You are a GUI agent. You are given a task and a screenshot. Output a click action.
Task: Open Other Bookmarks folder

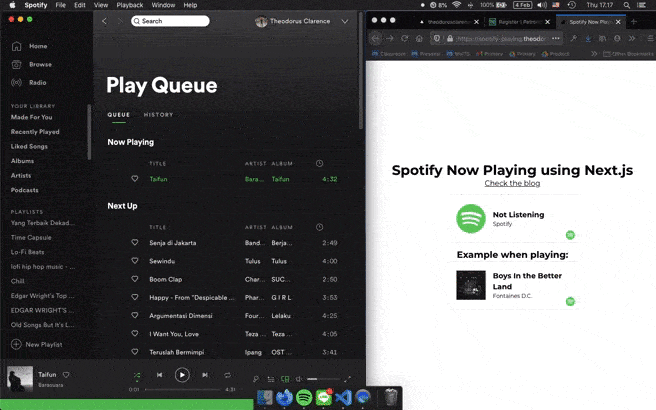click(x=628, y=54)
